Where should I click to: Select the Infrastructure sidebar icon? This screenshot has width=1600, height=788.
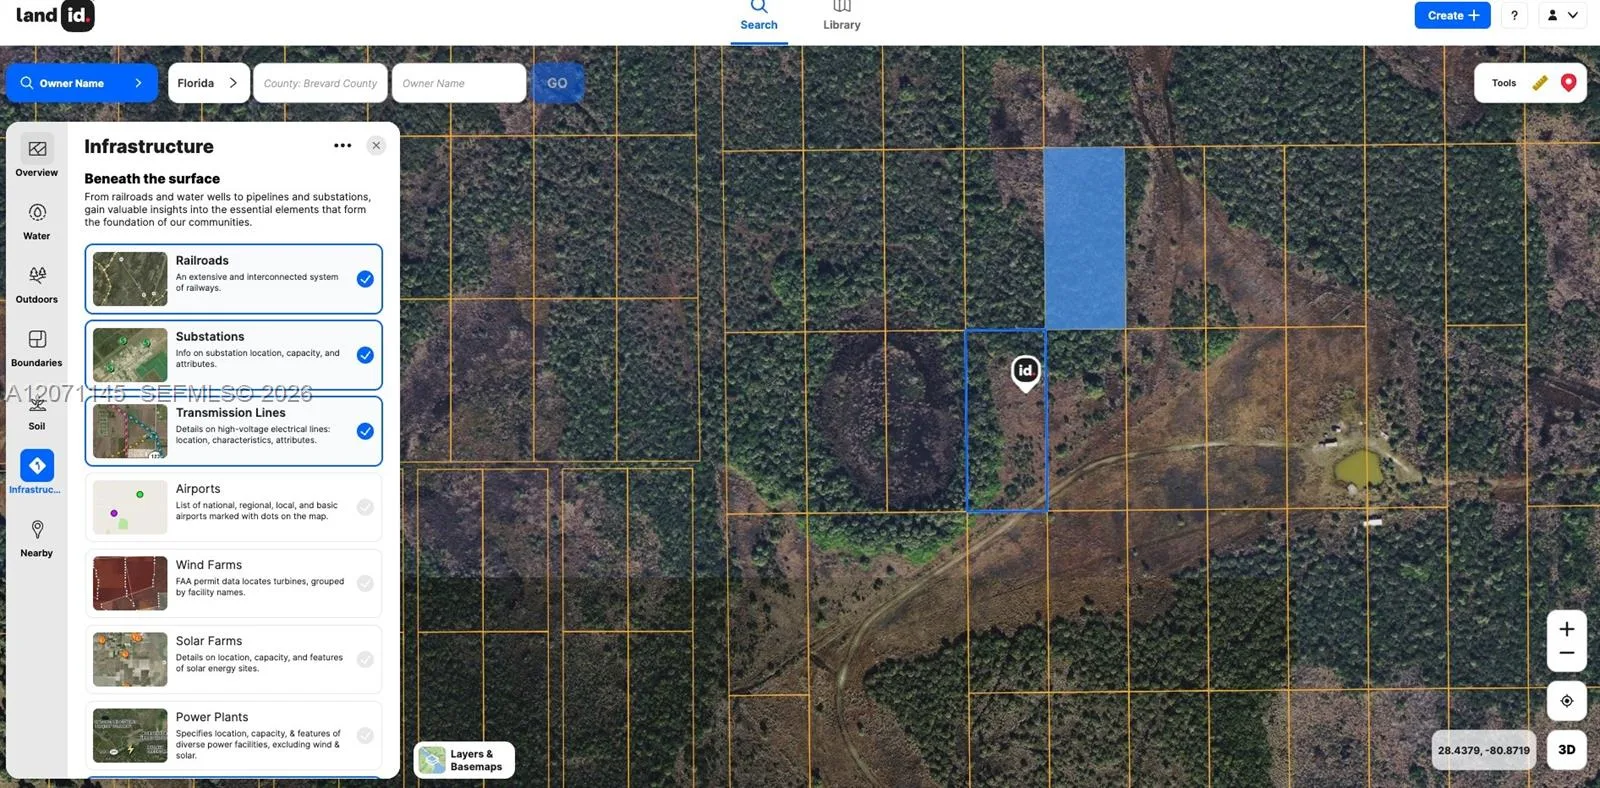coord(37,465)
